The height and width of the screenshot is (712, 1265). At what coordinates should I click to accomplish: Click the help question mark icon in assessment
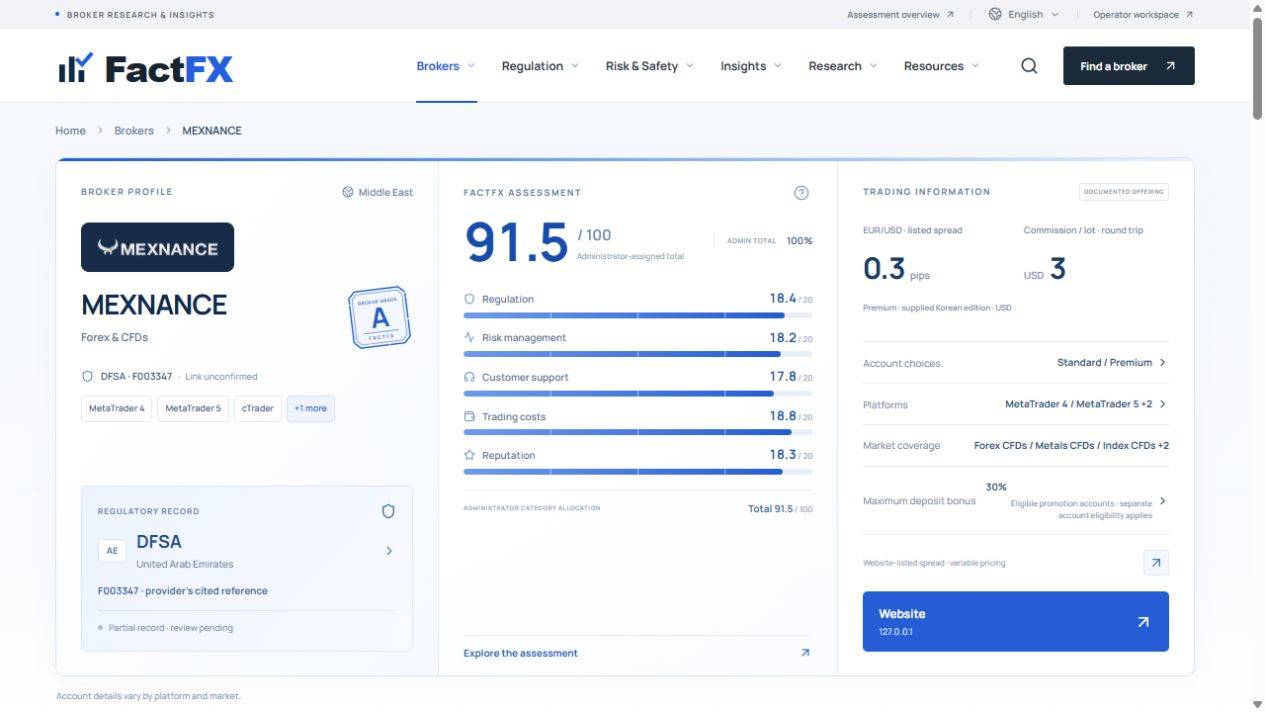point(801,193)
